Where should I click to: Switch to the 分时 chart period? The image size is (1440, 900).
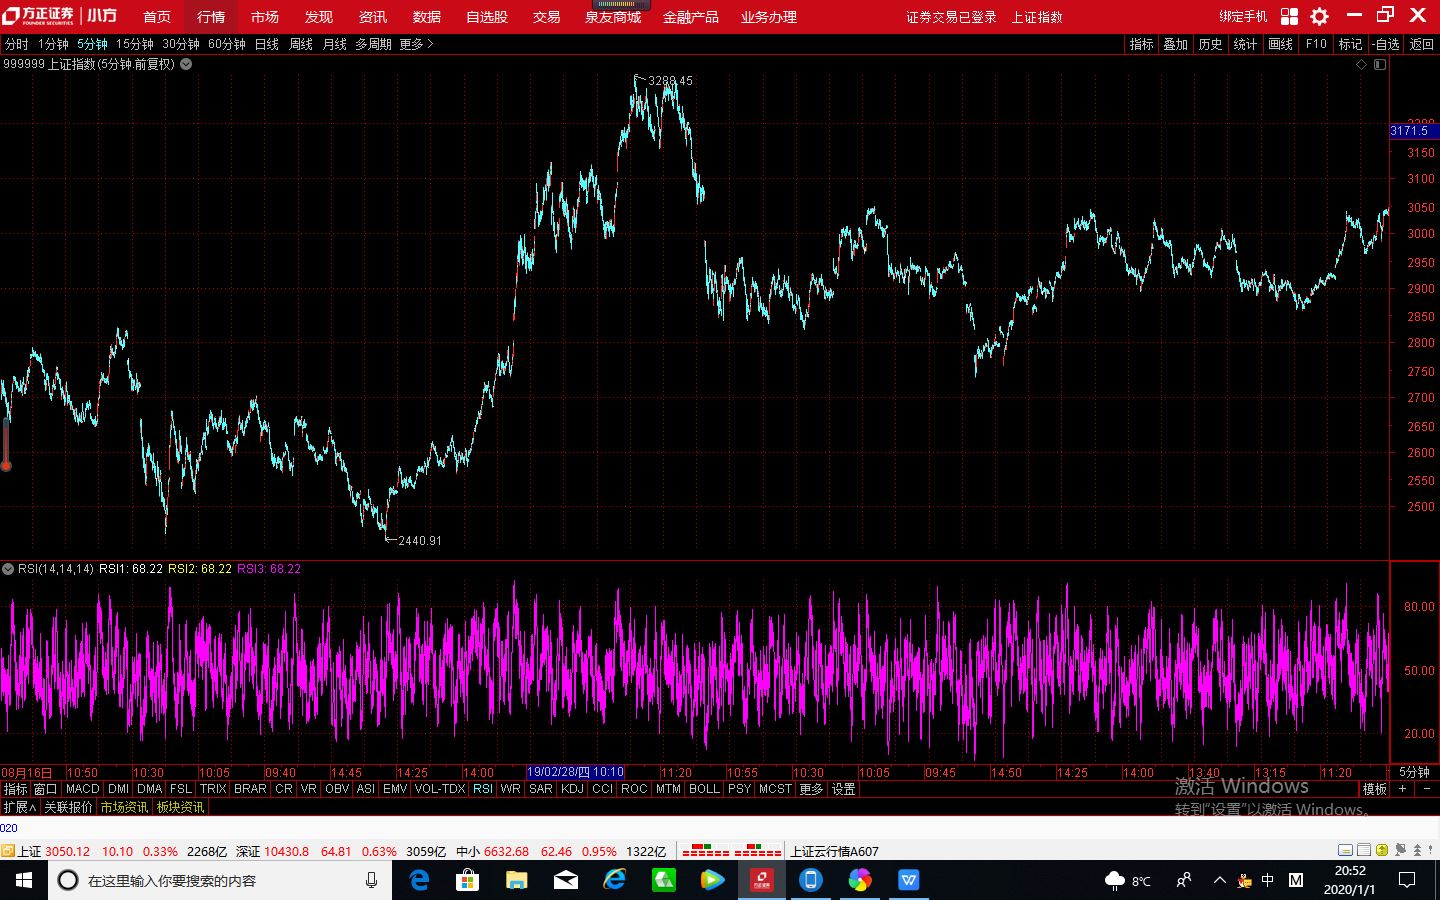[x=17, y=44]
